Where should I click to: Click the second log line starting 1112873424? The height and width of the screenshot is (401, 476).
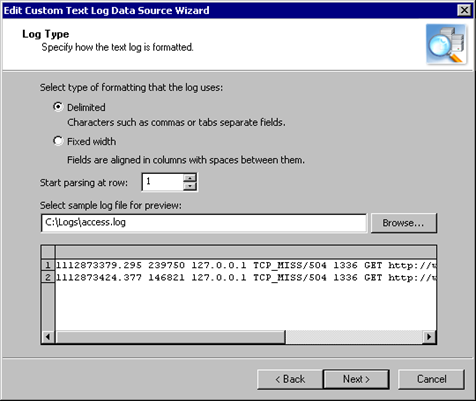point(246,277)
